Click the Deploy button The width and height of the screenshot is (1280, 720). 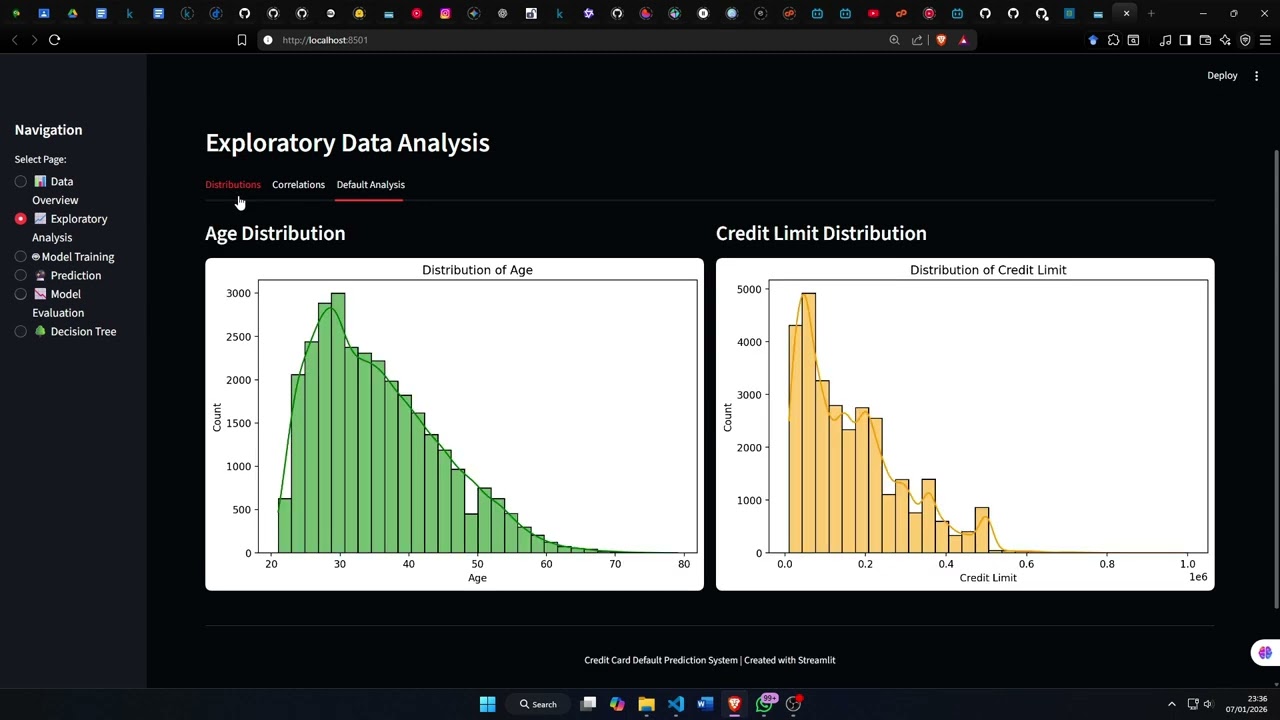1222,76
